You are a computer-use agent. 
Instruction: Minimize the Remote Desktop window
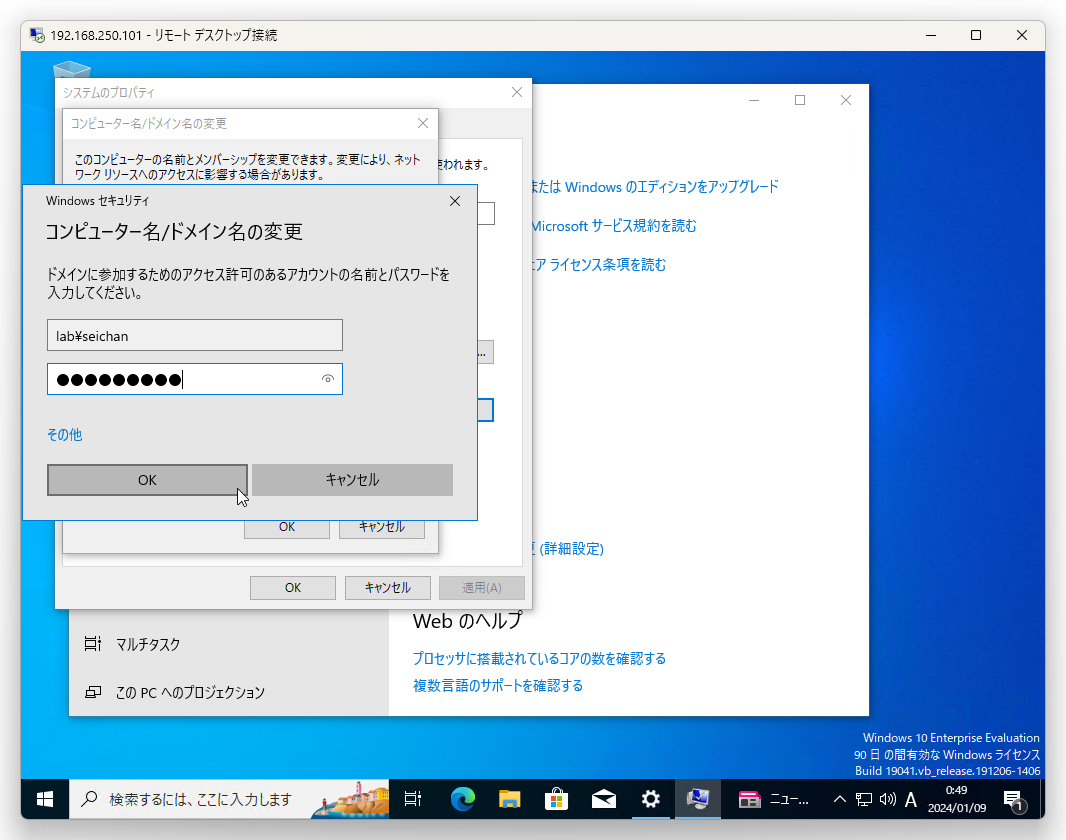[x=931, y=35]
